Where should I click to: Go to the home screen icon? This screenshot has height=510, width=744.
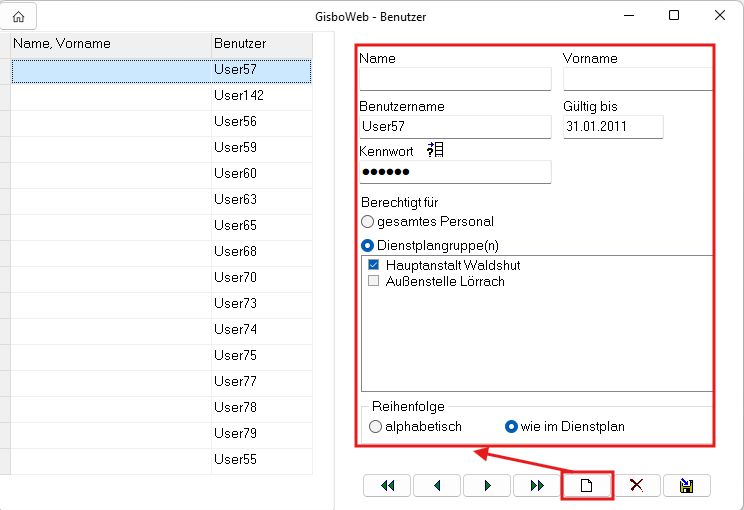(x=18, y=17)
